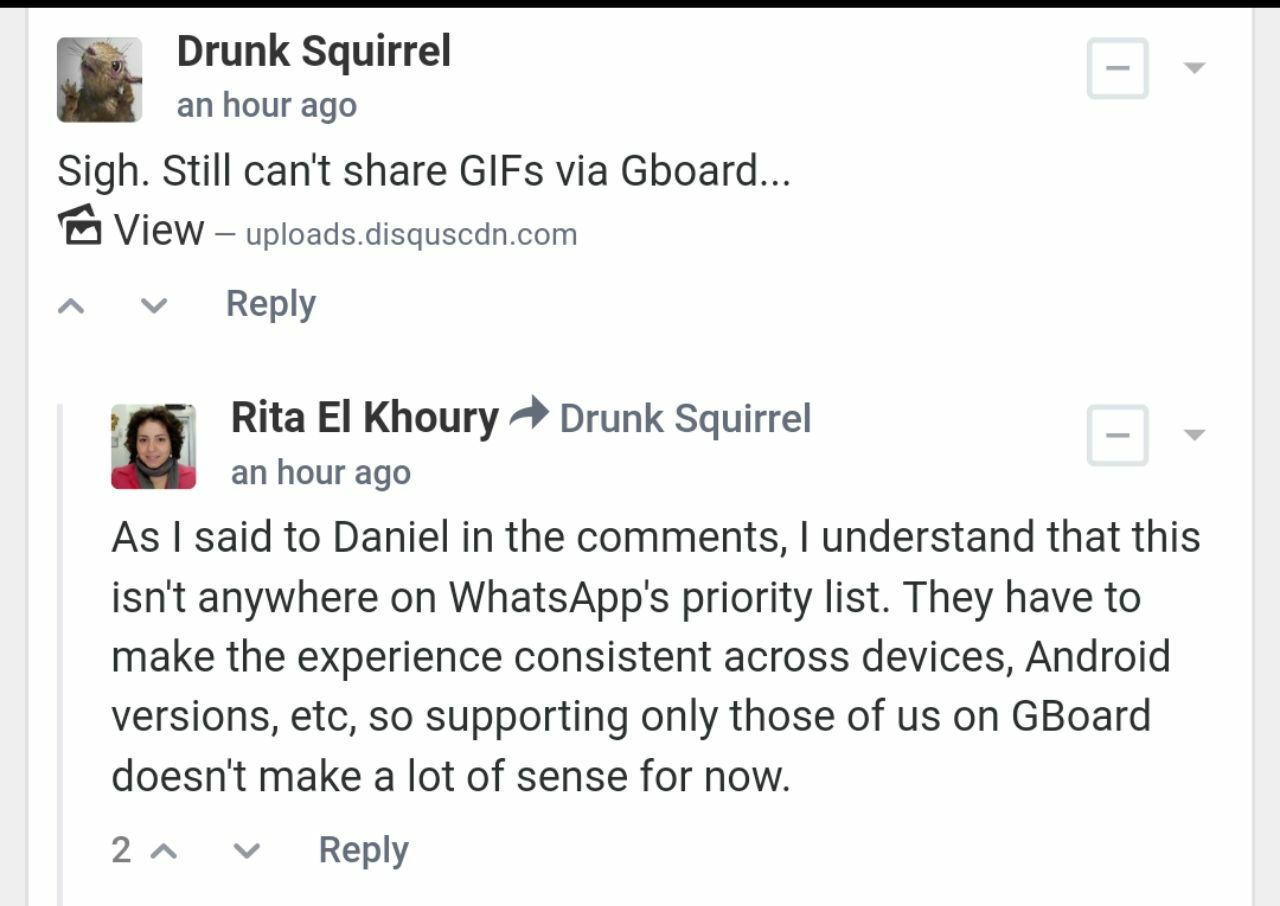Collapse Drunk Squirrel's comment thread

click(1117, 68)
